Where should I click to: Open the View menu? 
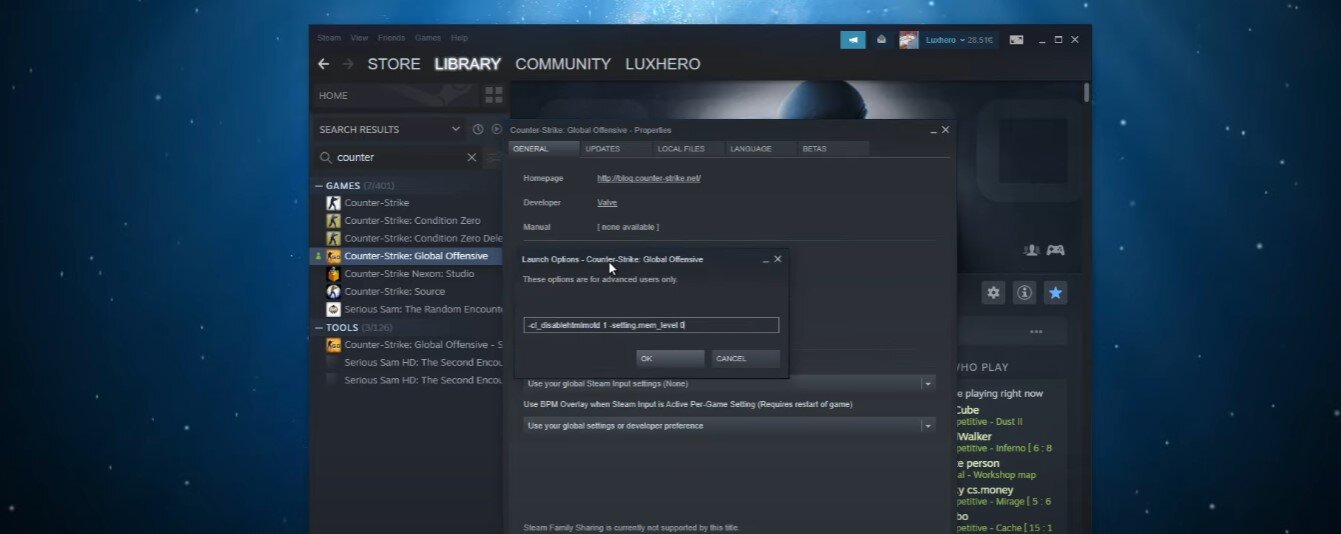359,38
